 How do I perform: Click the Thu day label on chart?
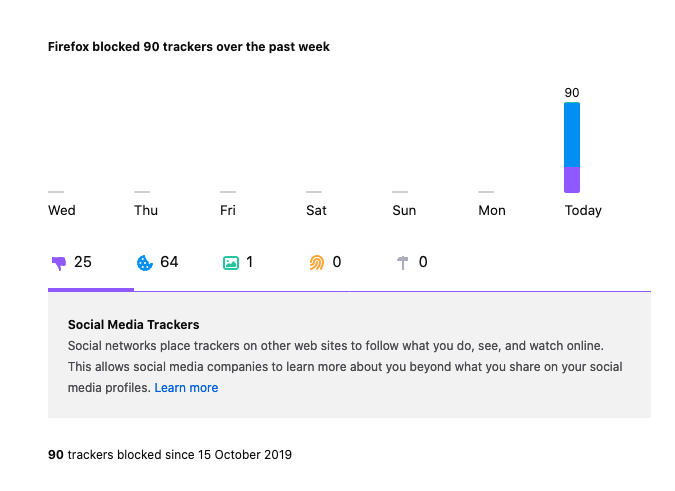pyautogui.click(x=146, y=211)
